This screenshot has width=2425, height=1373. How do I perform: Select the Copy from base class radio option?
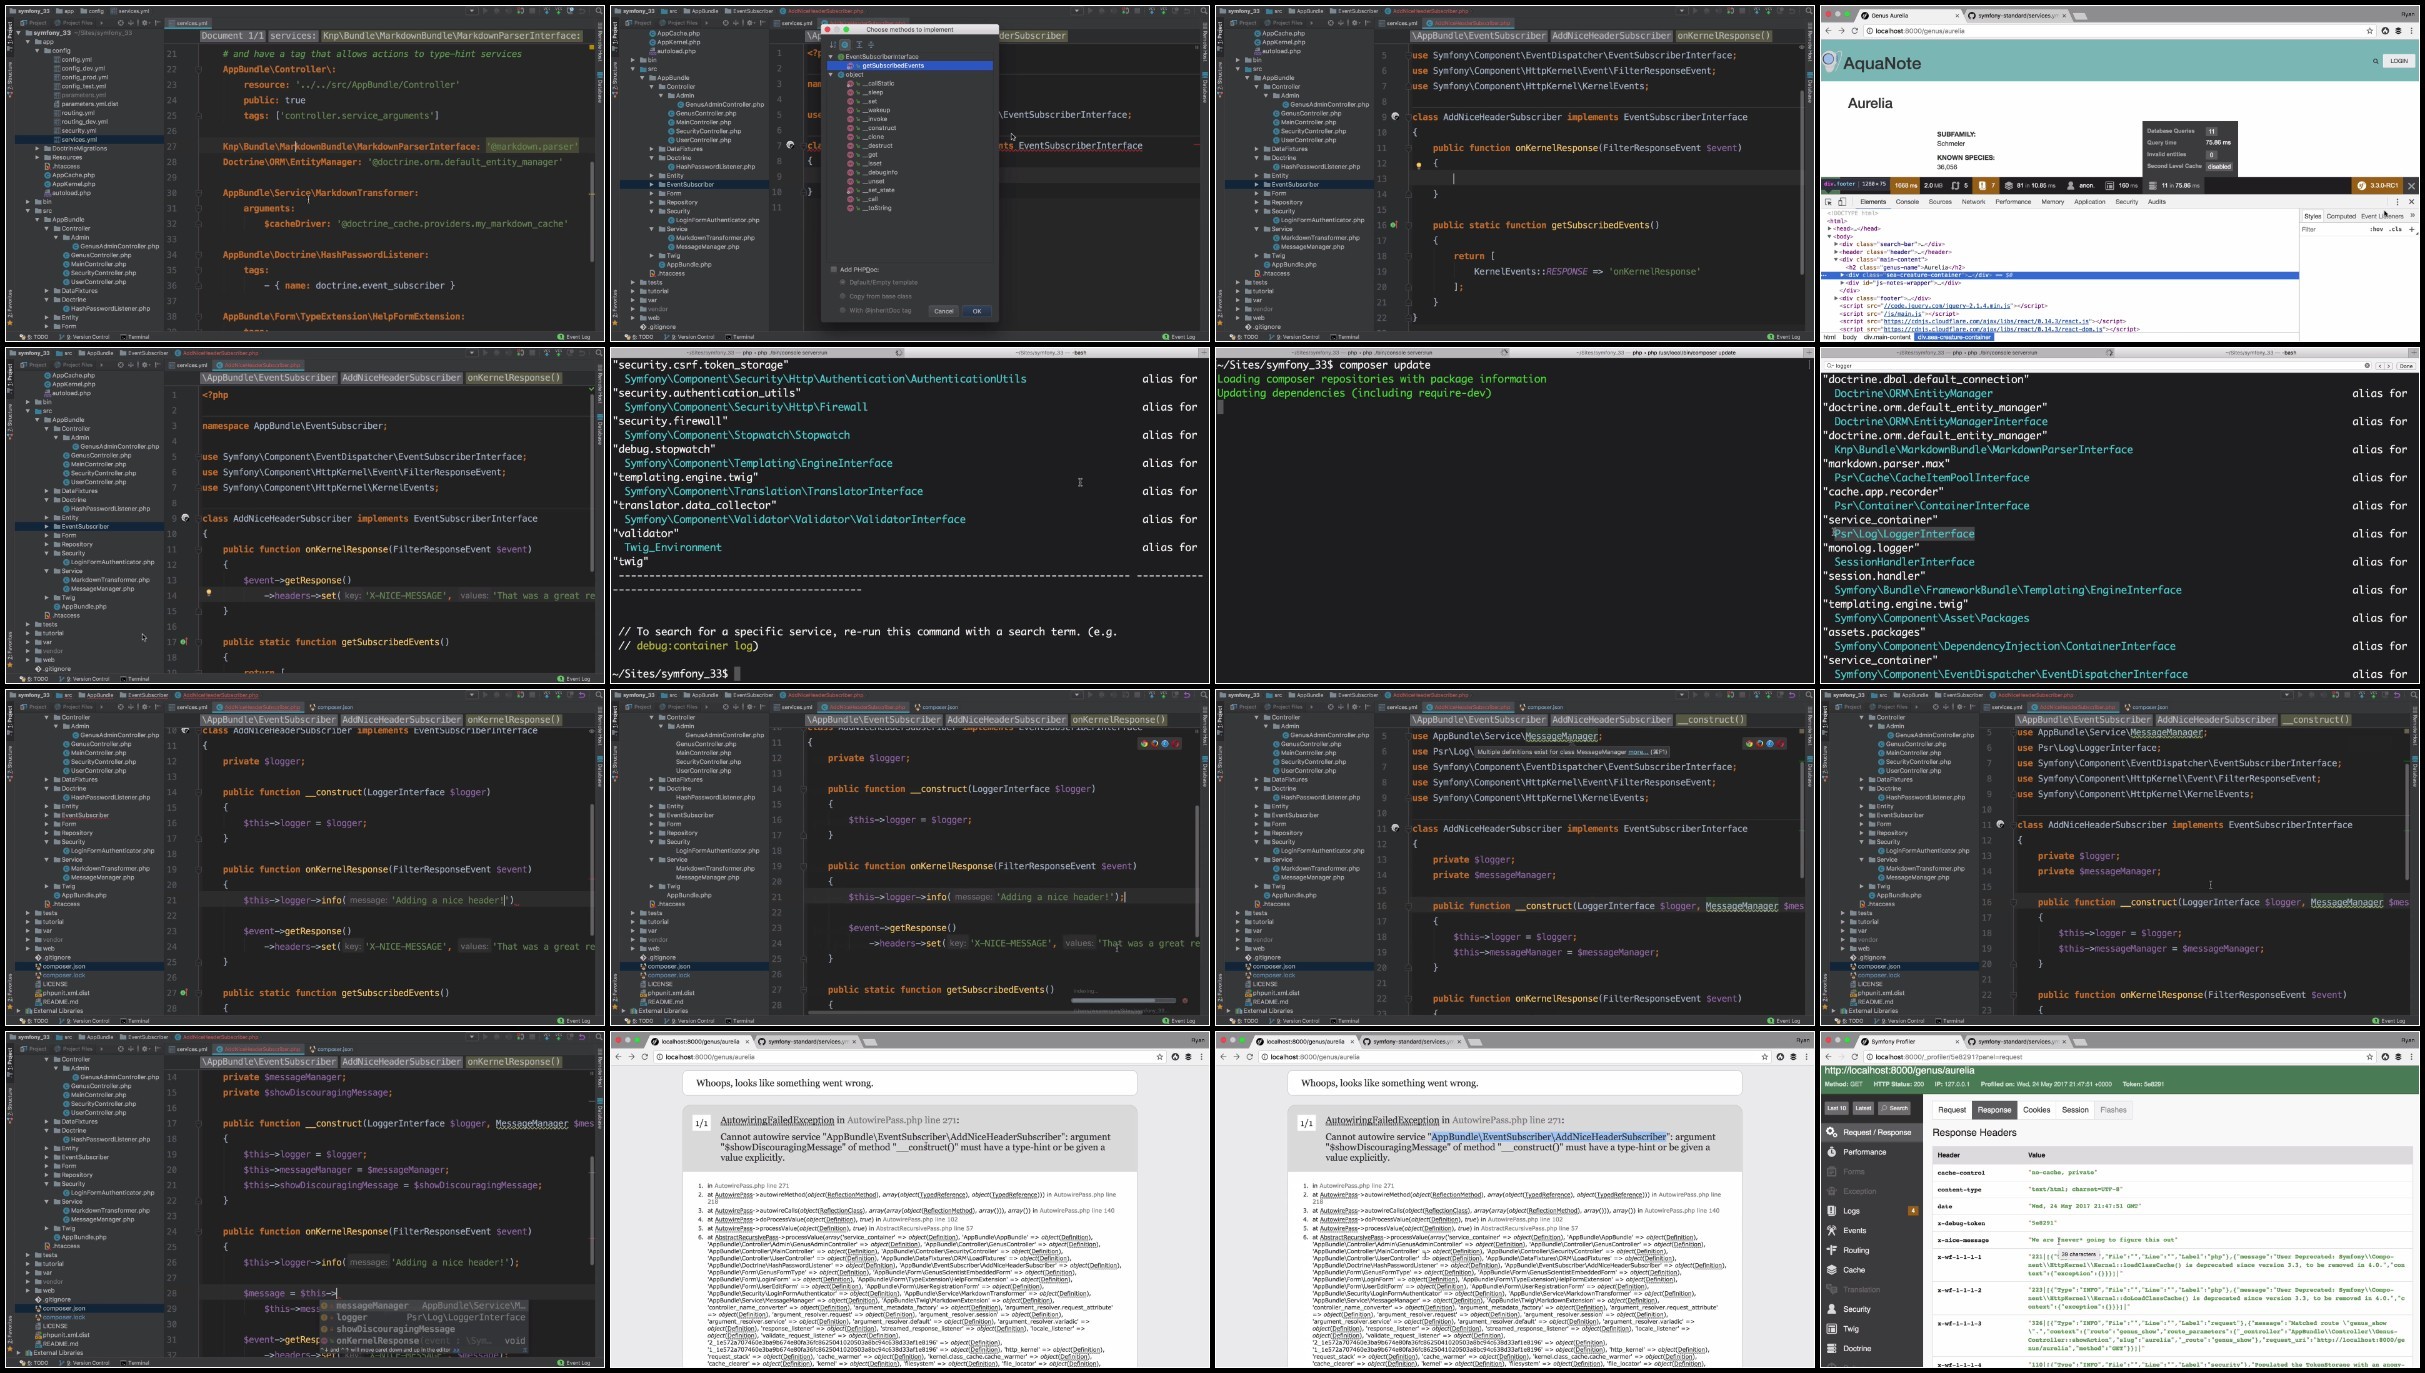(843, 296)
